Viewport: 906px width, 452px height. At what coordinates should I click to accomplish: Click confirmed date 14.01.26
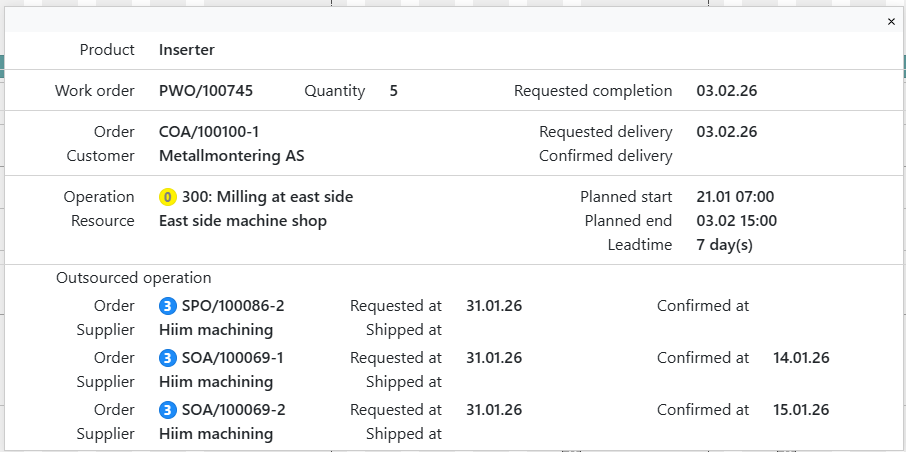tap(800, 358)
